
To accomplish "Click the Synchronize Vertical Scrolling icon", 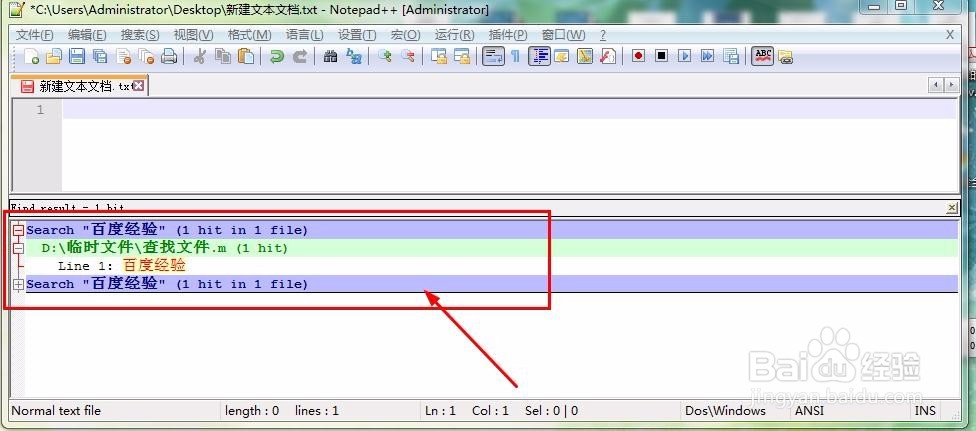I will 439,57.
